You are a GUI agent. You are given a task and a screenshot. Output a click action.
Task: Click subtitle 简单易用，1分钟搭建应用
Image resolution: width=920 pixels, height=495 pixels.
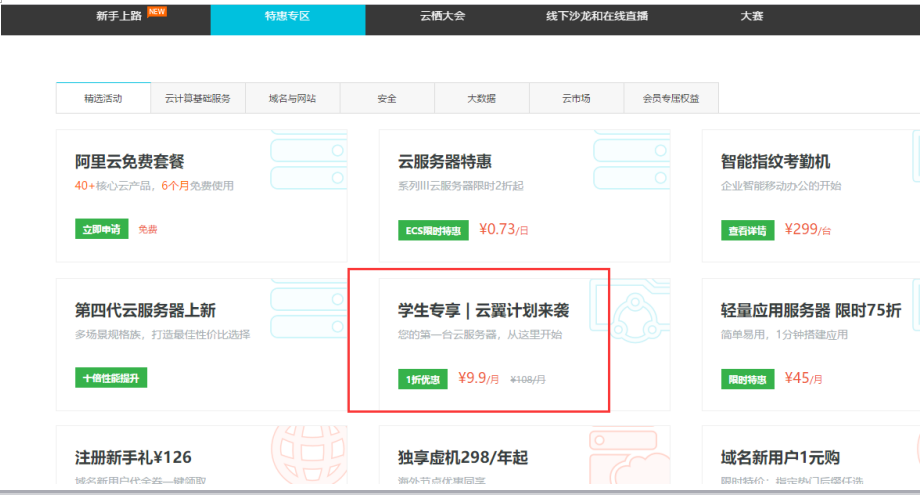tap(784, 334)
